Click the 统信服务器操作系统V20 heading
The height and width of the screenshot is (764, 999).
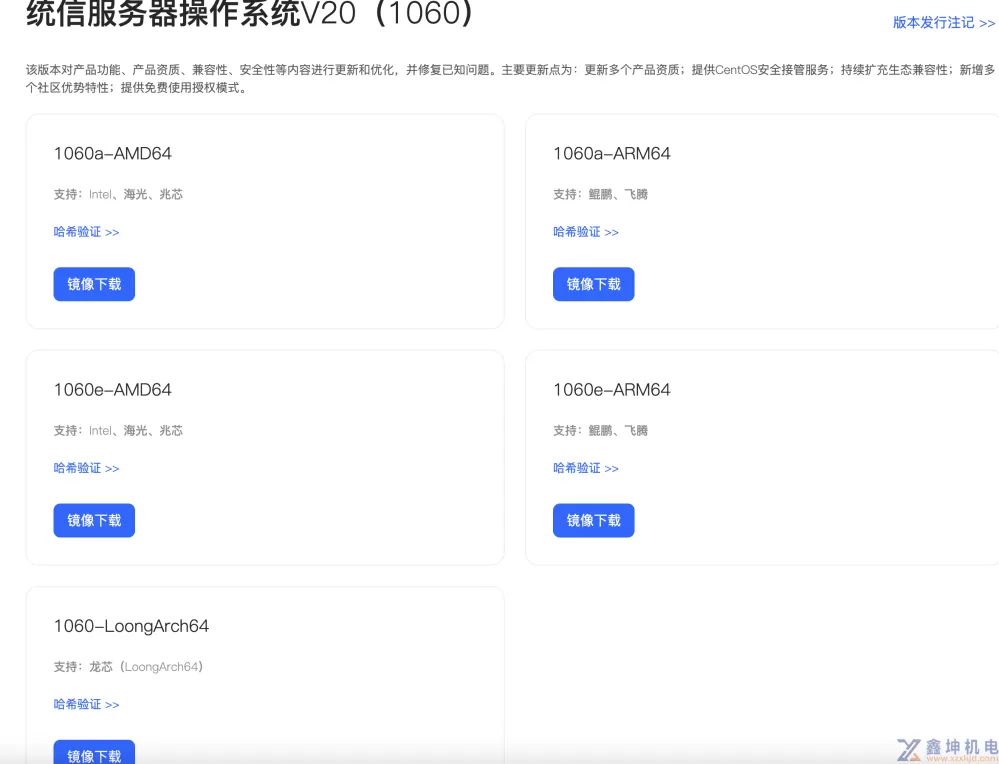pos(249,13)
